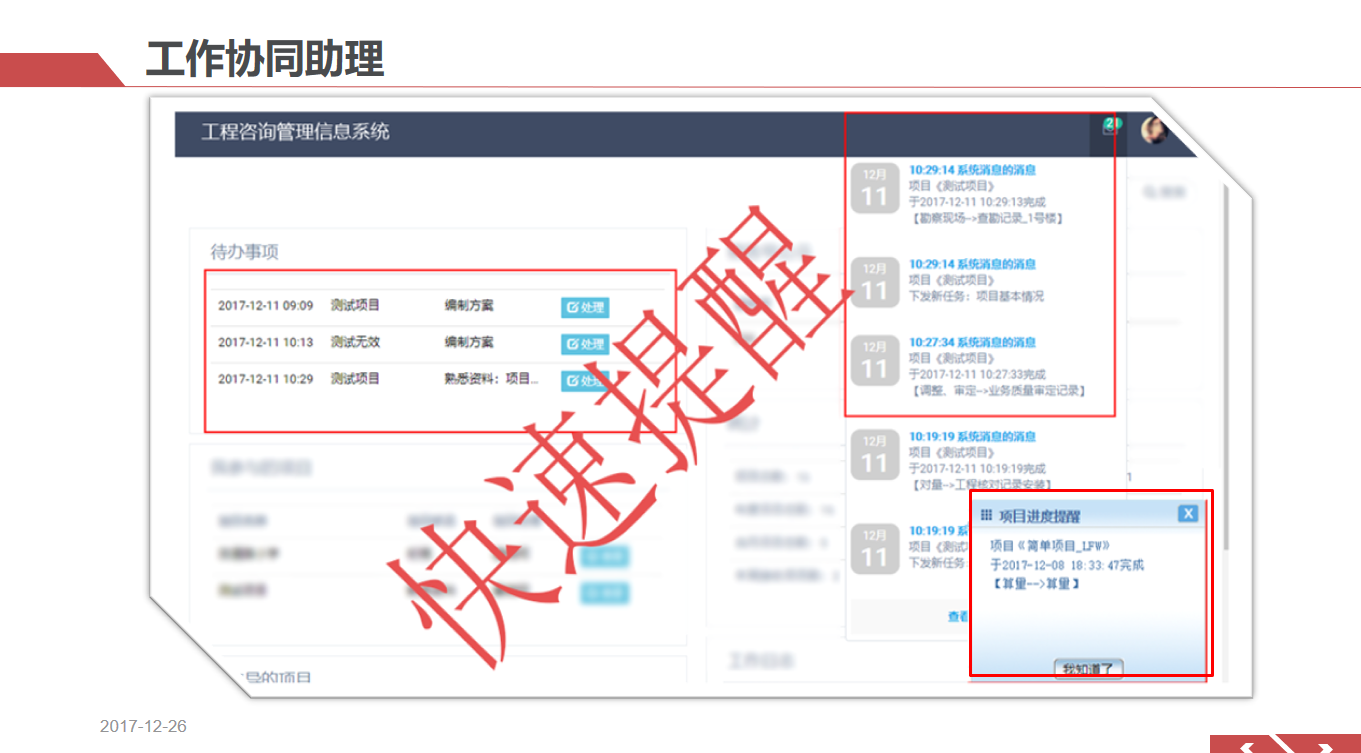This screenshot has height=753, width=1361.
Task: Open 10:29:14 系统消息 about 项目基本情况
Action: pyautogui.click(x=972, y=264)
